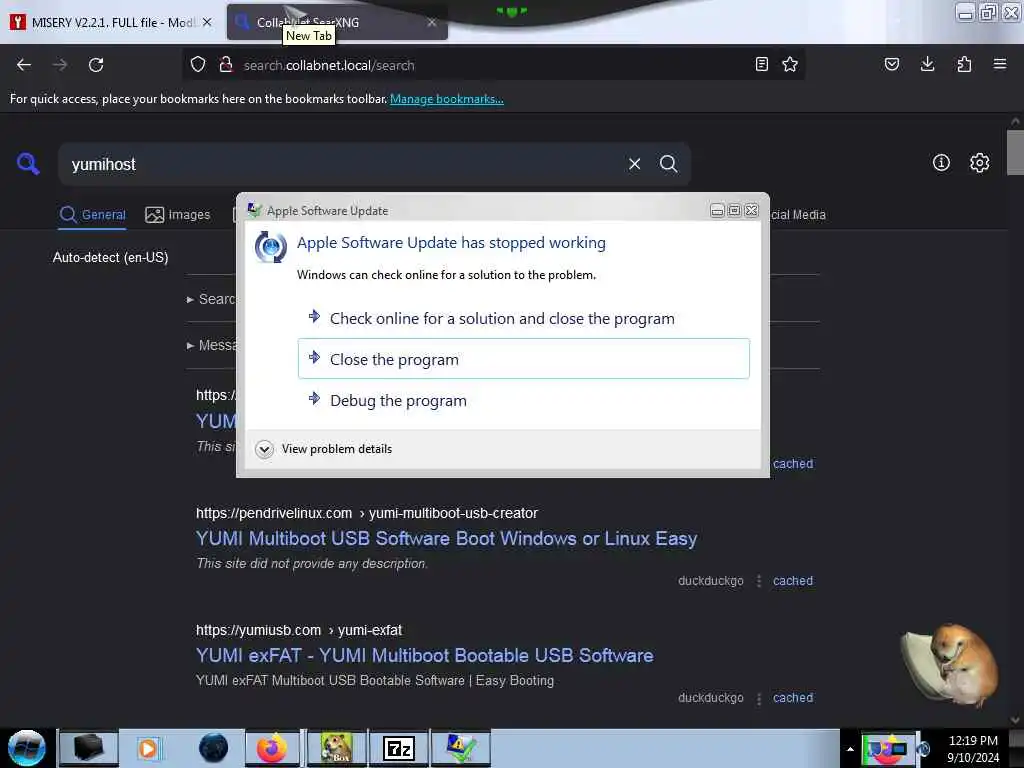Open Firefox hamburger application menu
The image size is (1024, 768).
[x=1000, y=64]
